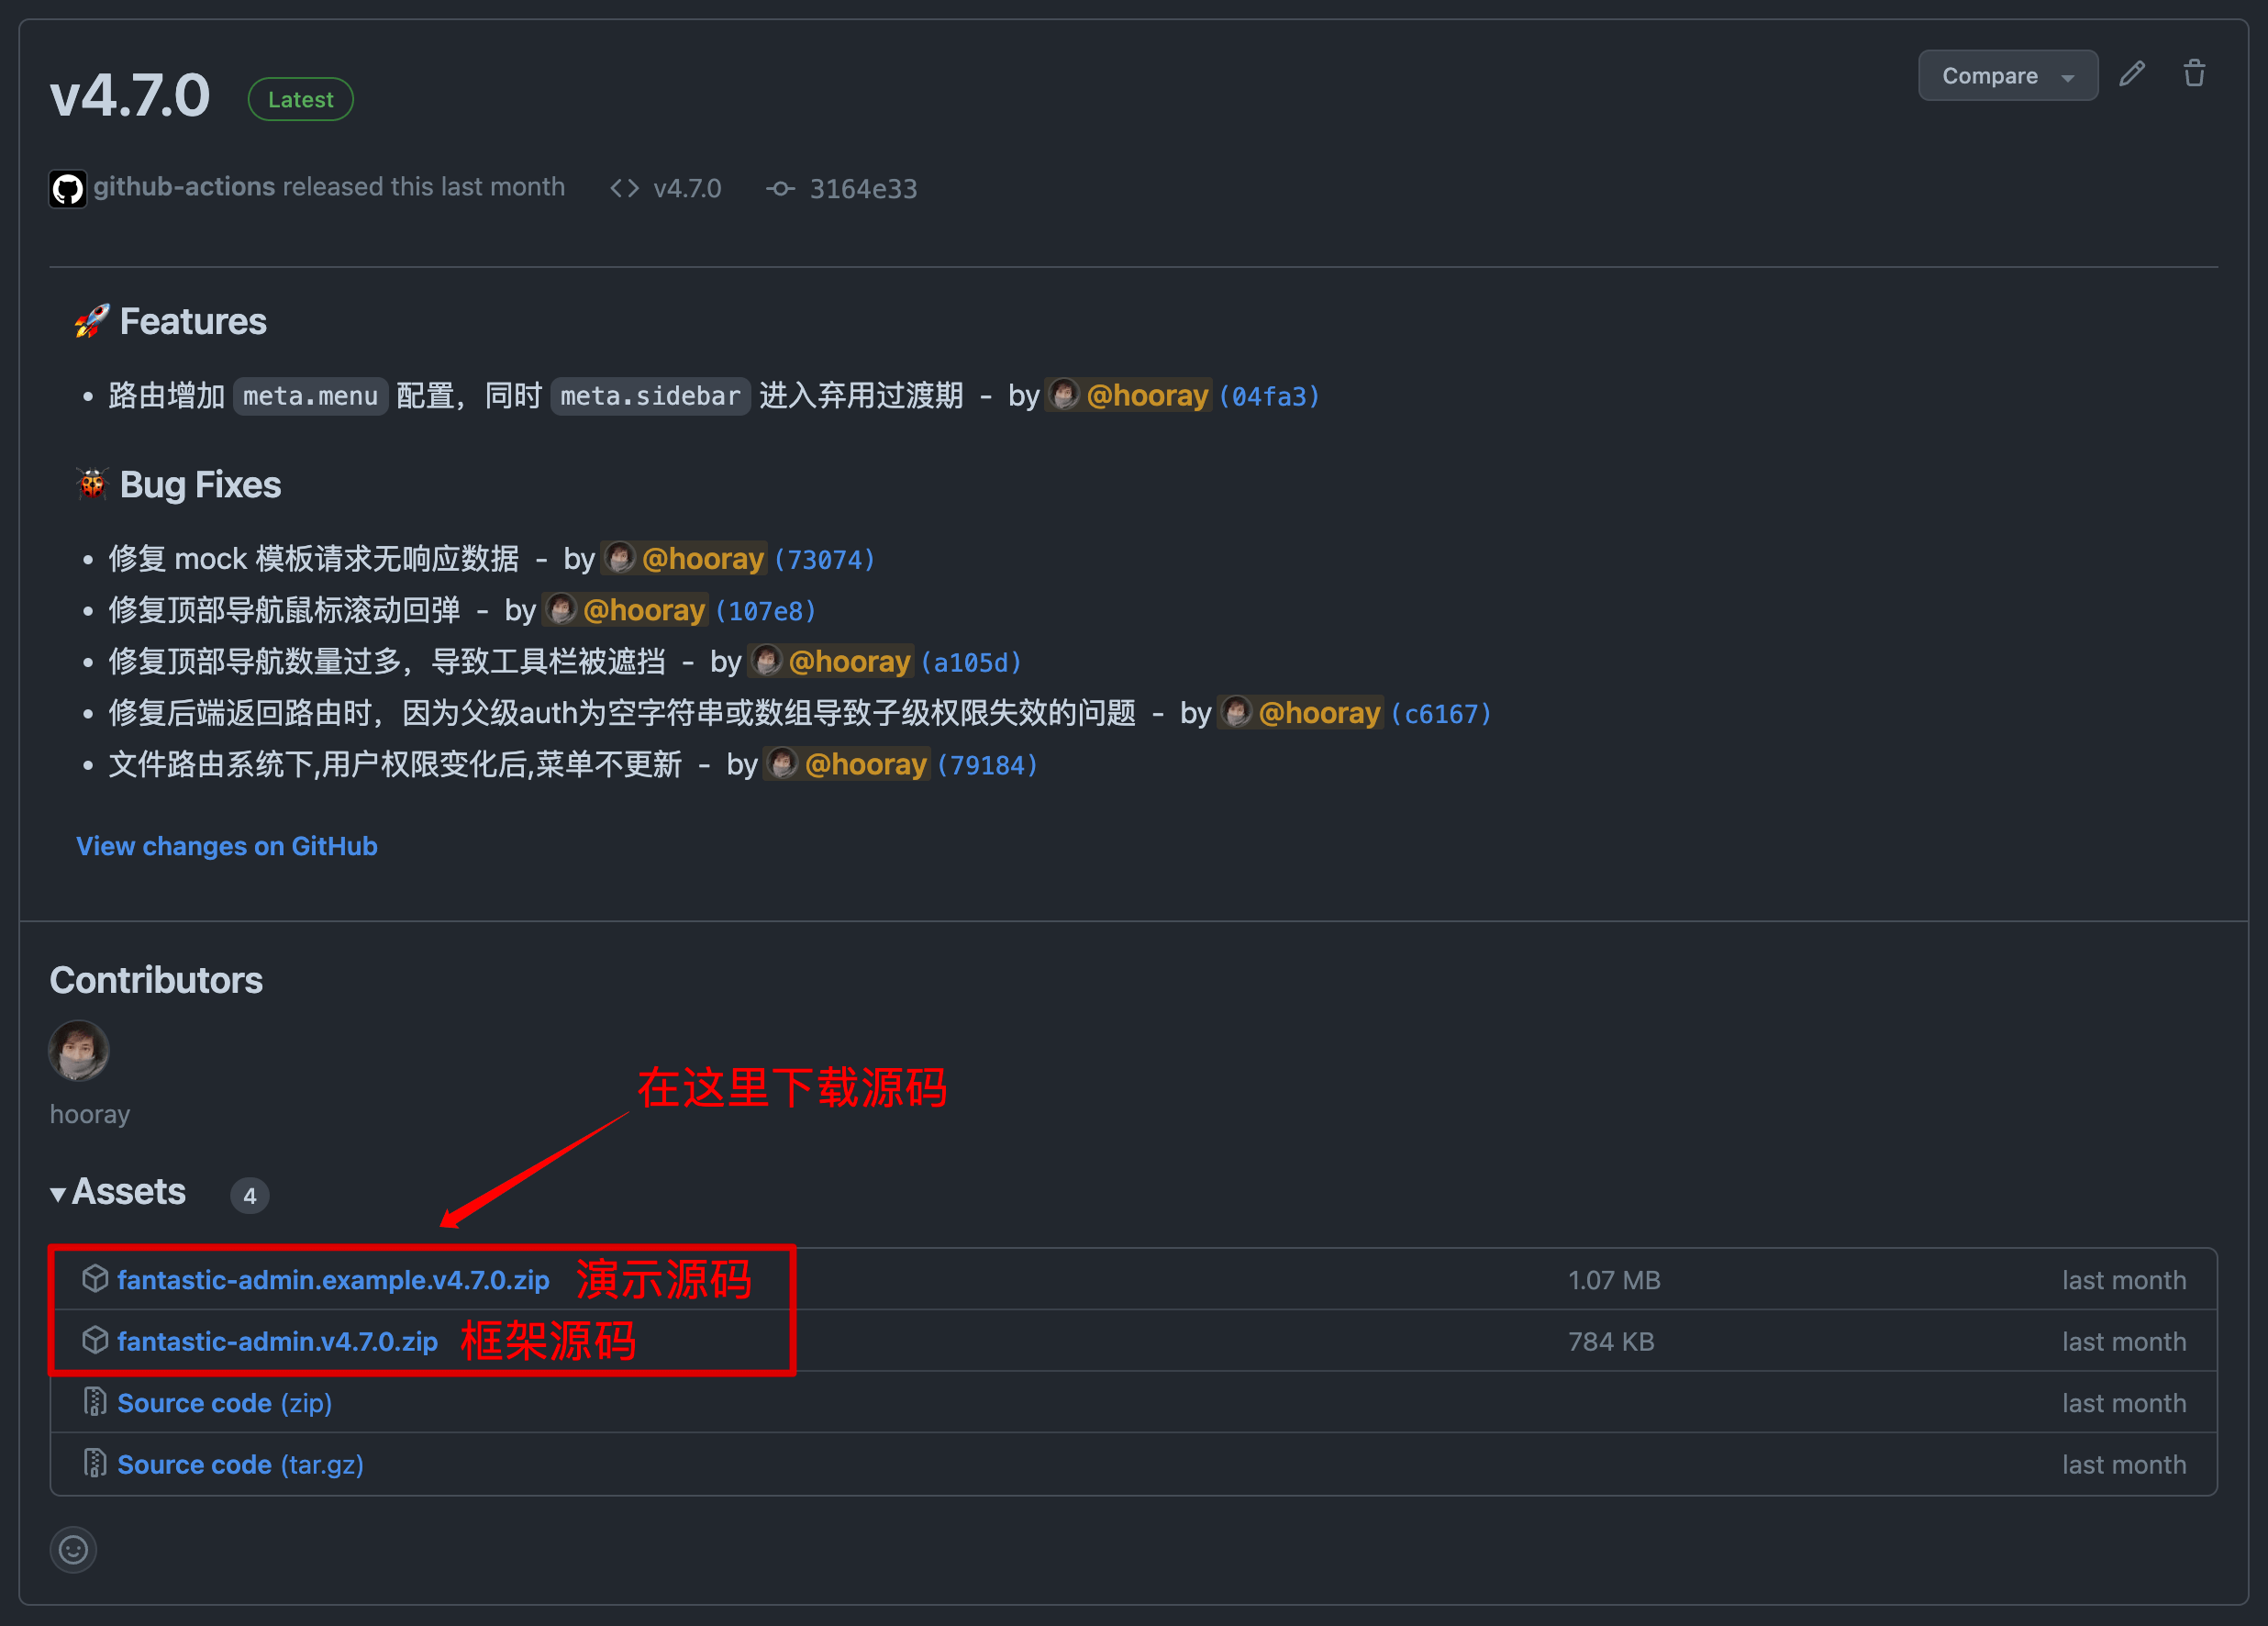Viewport: 2268px width, 1626px height.
Task: Click @hooray mention in Features item
Action: (1146, 396)
